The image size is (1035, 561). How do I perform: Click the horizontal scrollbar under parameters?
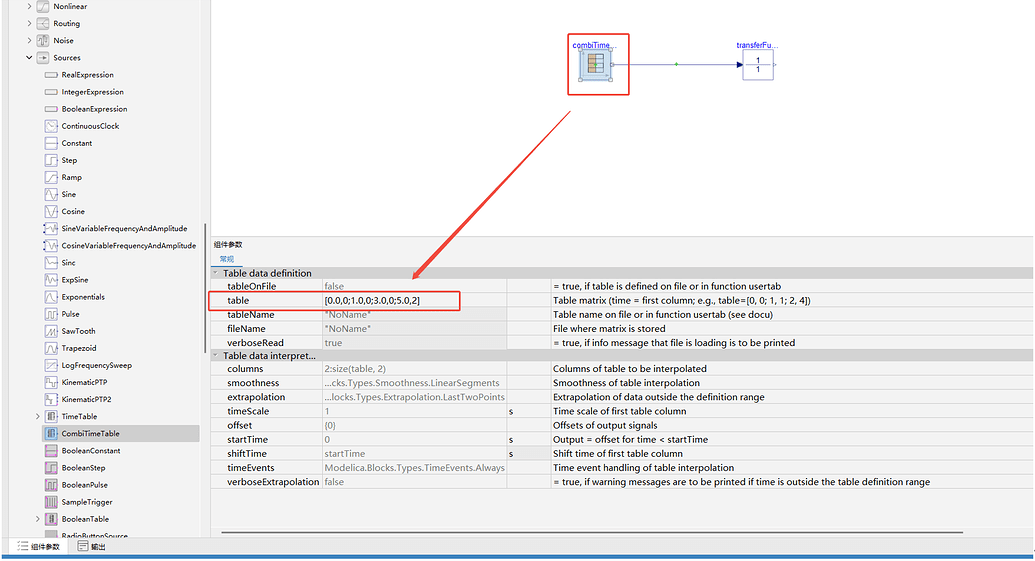(592, 532)
